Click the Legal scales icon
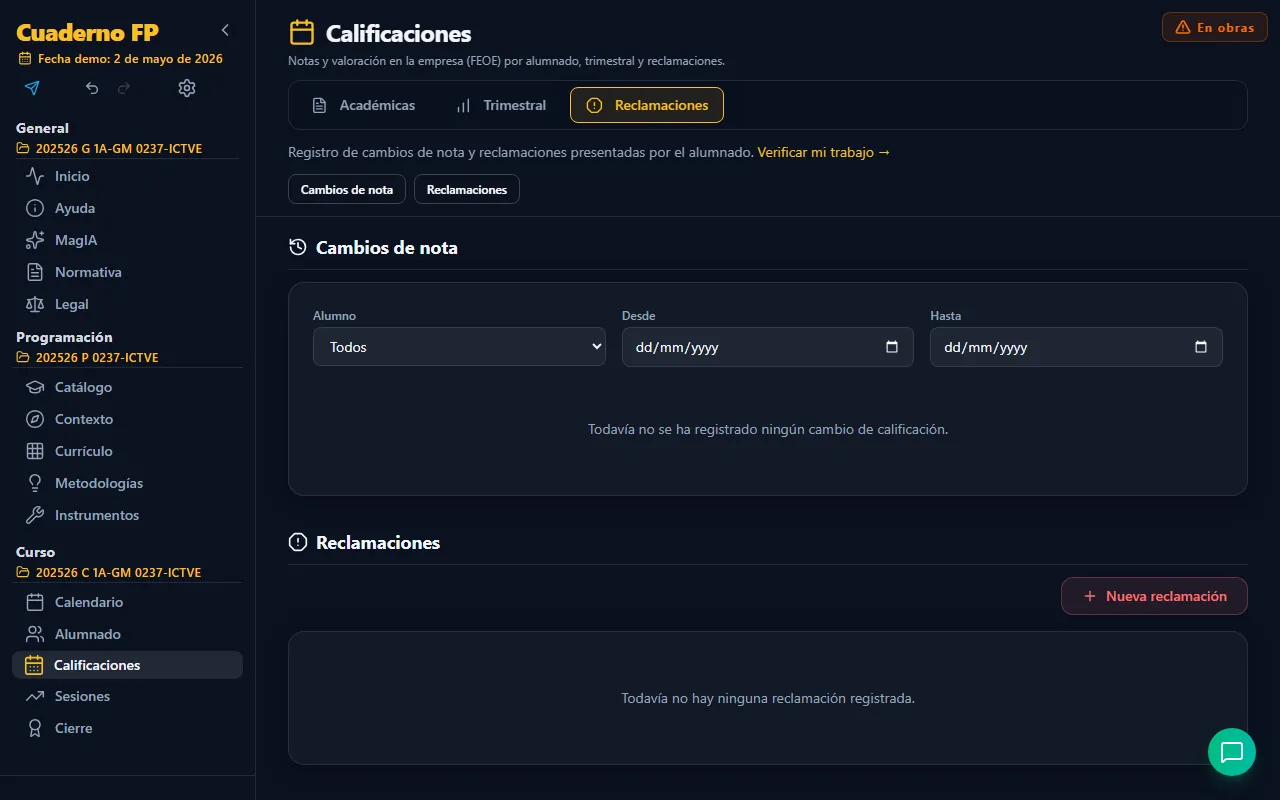The width and height of the screenshot is (1280, 800). point(35,304)
